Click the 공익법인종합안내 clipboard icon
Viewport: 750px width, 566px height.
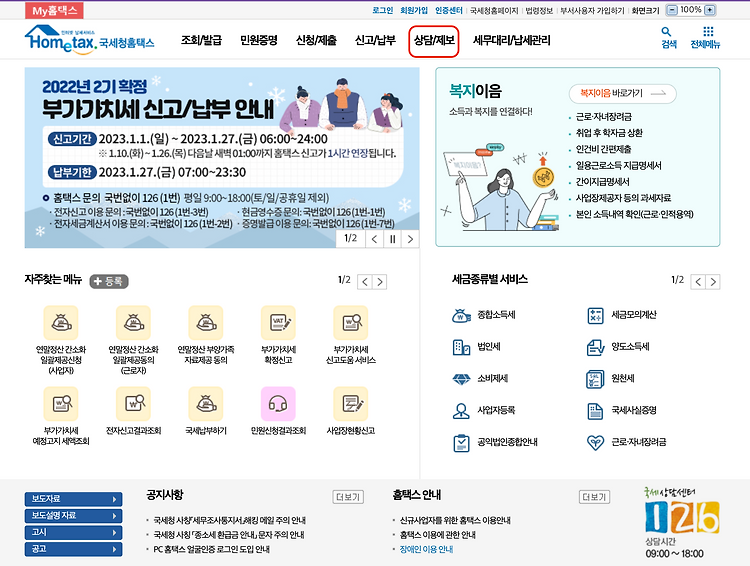click(x=461, y=443)
